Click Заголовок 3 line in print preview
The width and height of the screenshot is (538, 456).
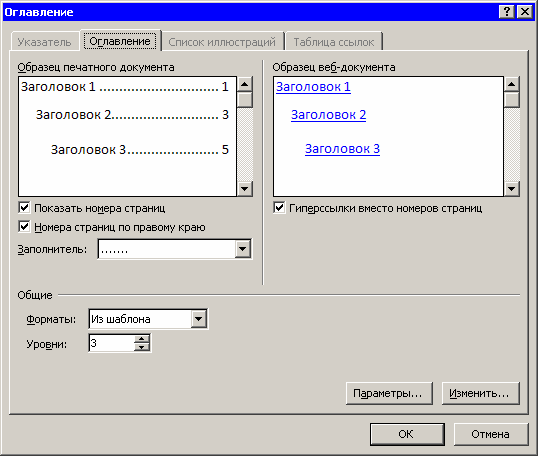(140, 150)
